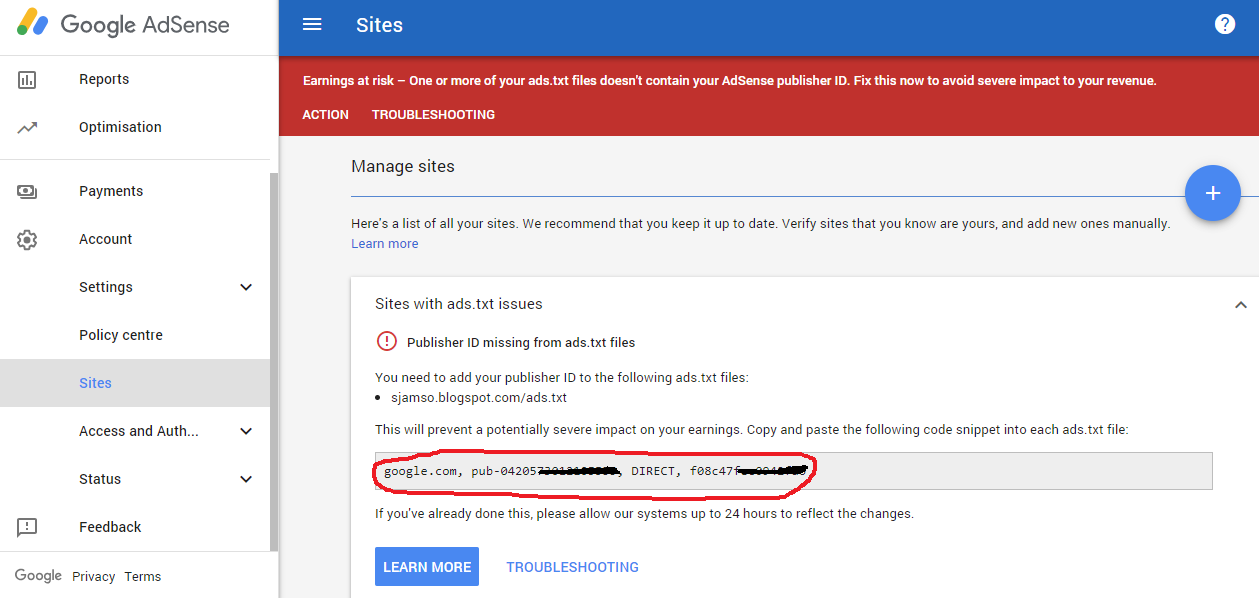Open the Reports section icon
This screenshot has height=598, width=1259.
(30, 79)
